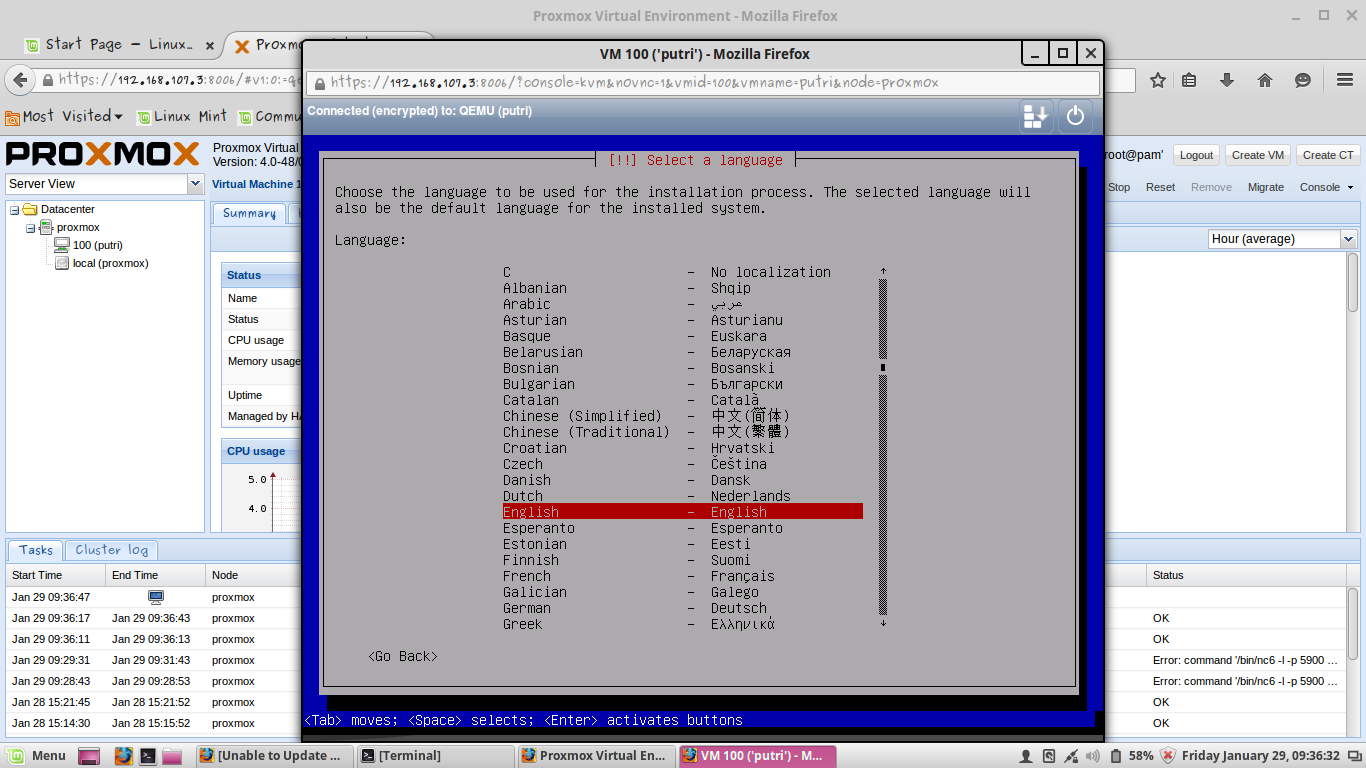The height and width of the screenshot is (768, 1366).
Task: Click the back arrow in Proxmox browser window
Action: pyautogui.click(x=19, y=80)
